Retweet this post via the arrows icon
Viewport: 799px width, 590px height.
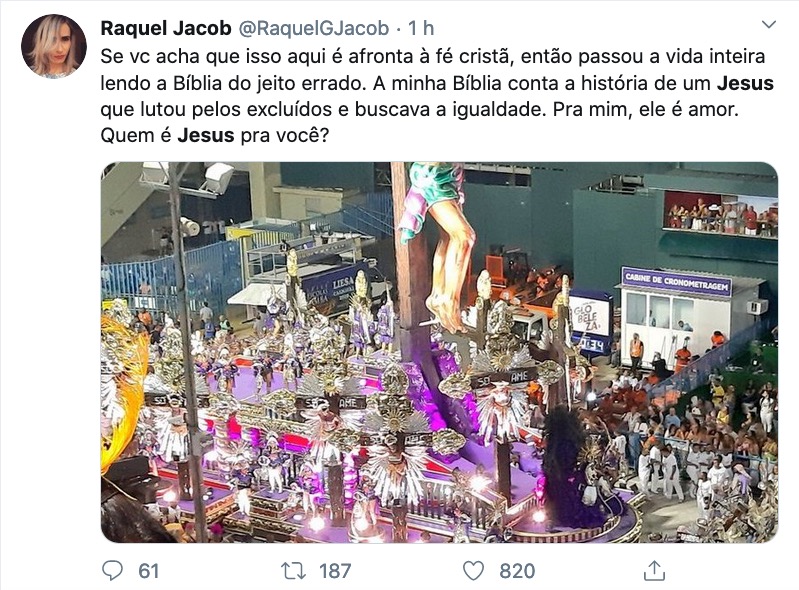294,571
